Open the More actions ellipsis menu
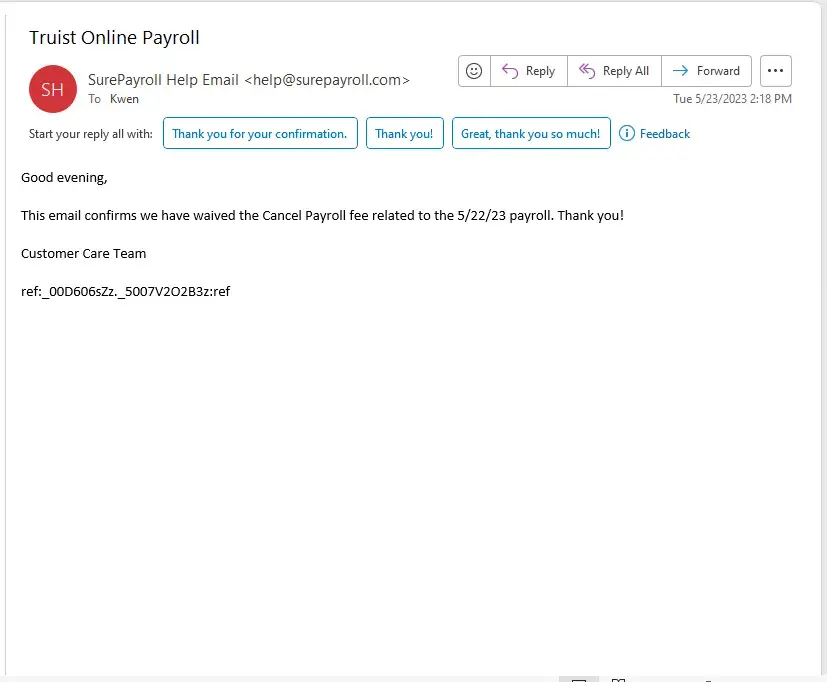 [776, 71]
